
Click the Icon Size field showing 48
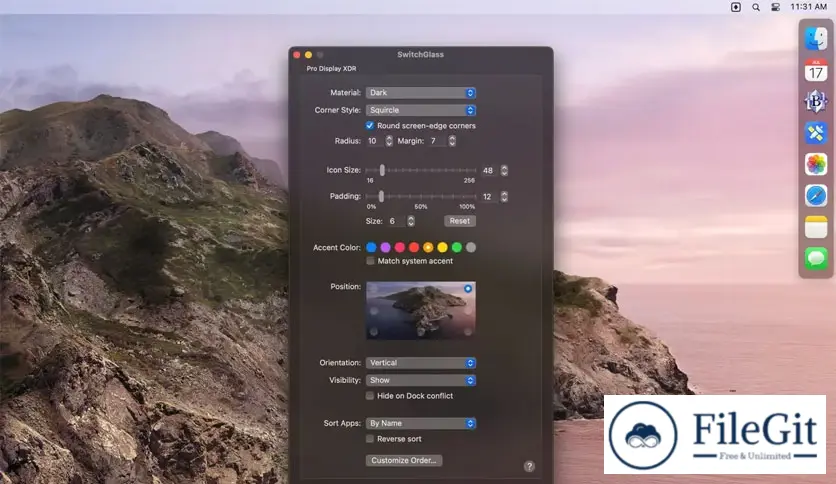point(489,171)
